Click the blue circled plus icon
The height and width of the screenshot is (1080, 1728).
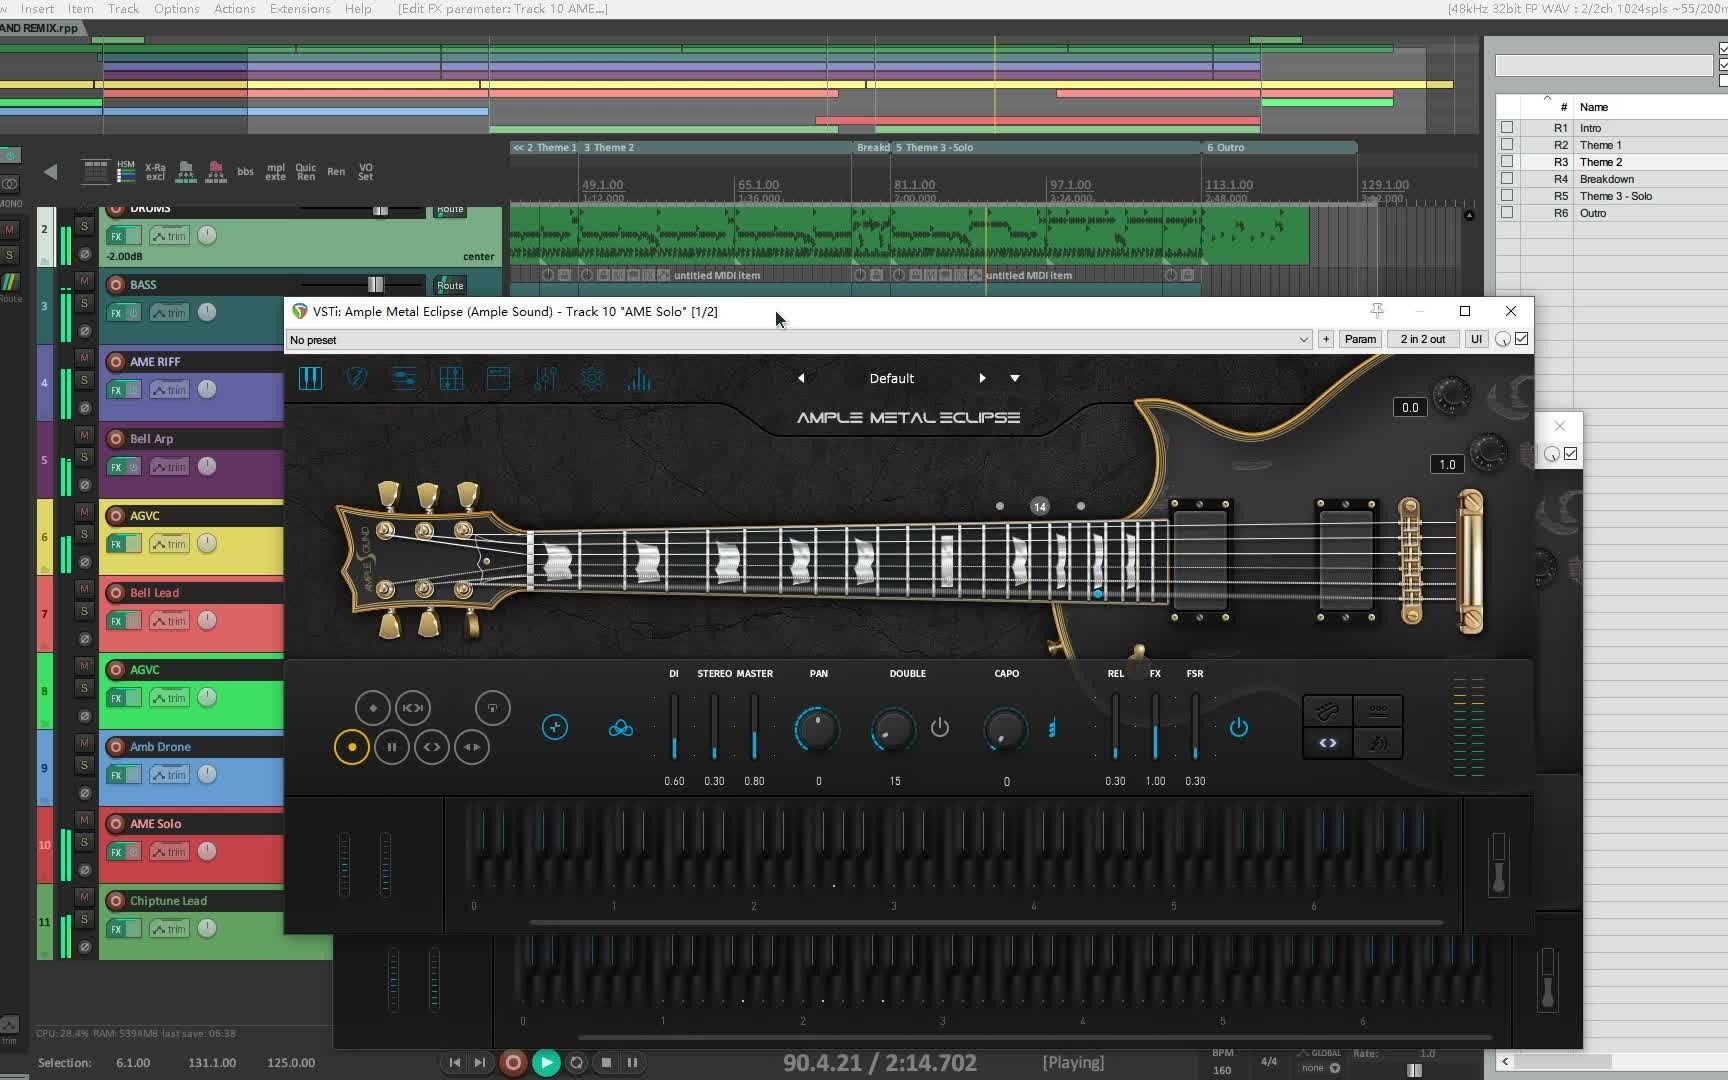point(555,727)
